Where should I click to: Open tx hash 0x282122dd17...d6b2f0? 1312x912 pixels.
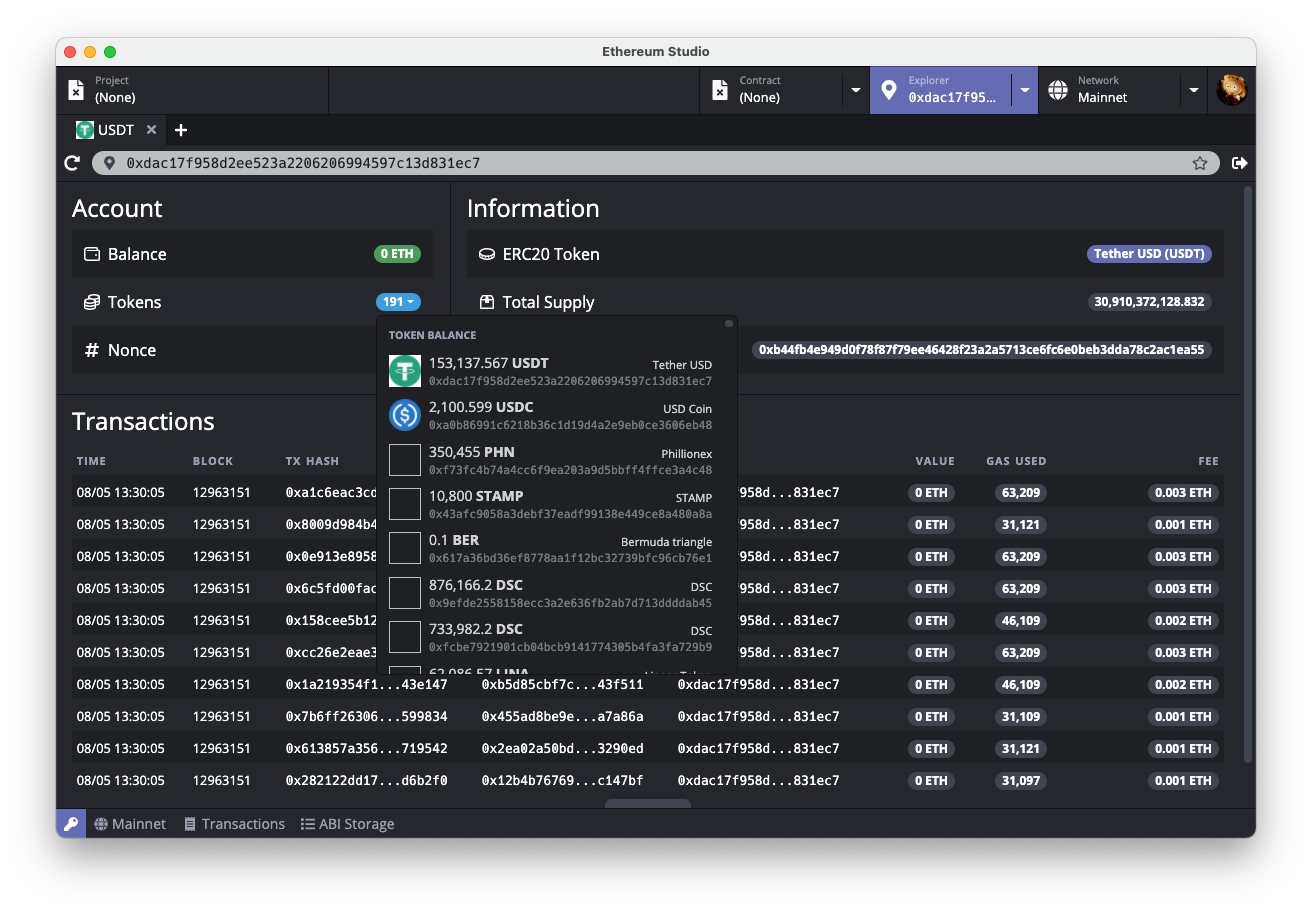click(366, 781)
